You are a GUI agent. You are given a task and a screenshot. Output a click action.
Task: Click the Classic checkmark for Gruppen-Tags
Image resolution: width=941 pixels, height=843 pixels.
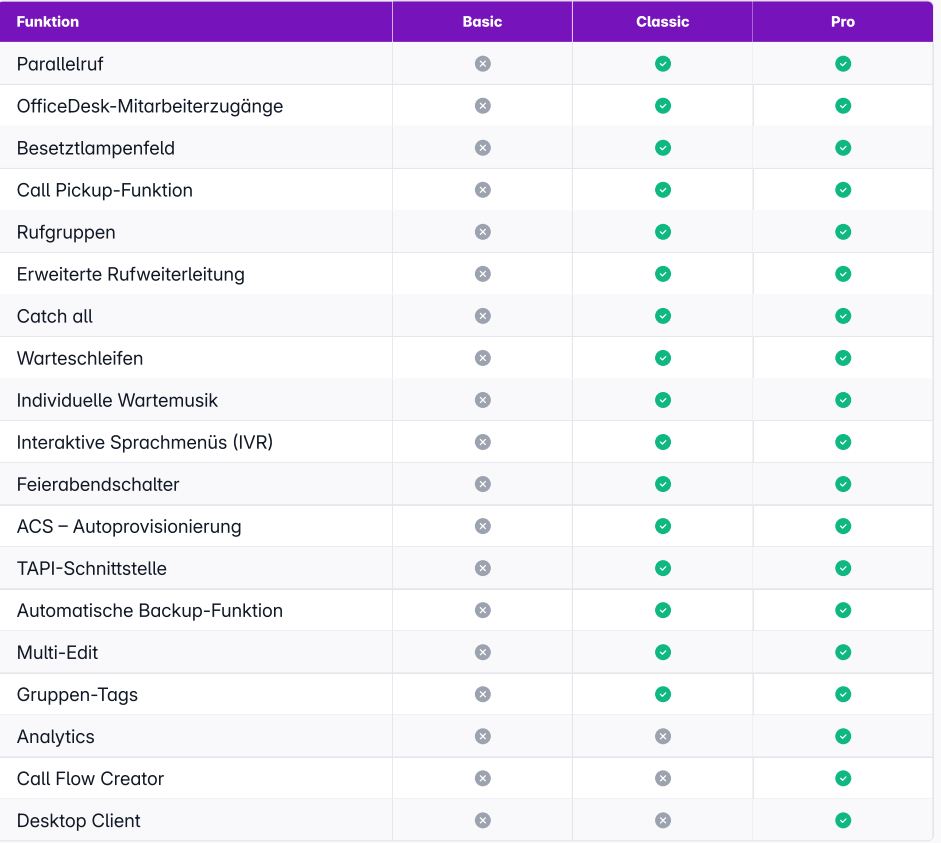click(662, 694)
